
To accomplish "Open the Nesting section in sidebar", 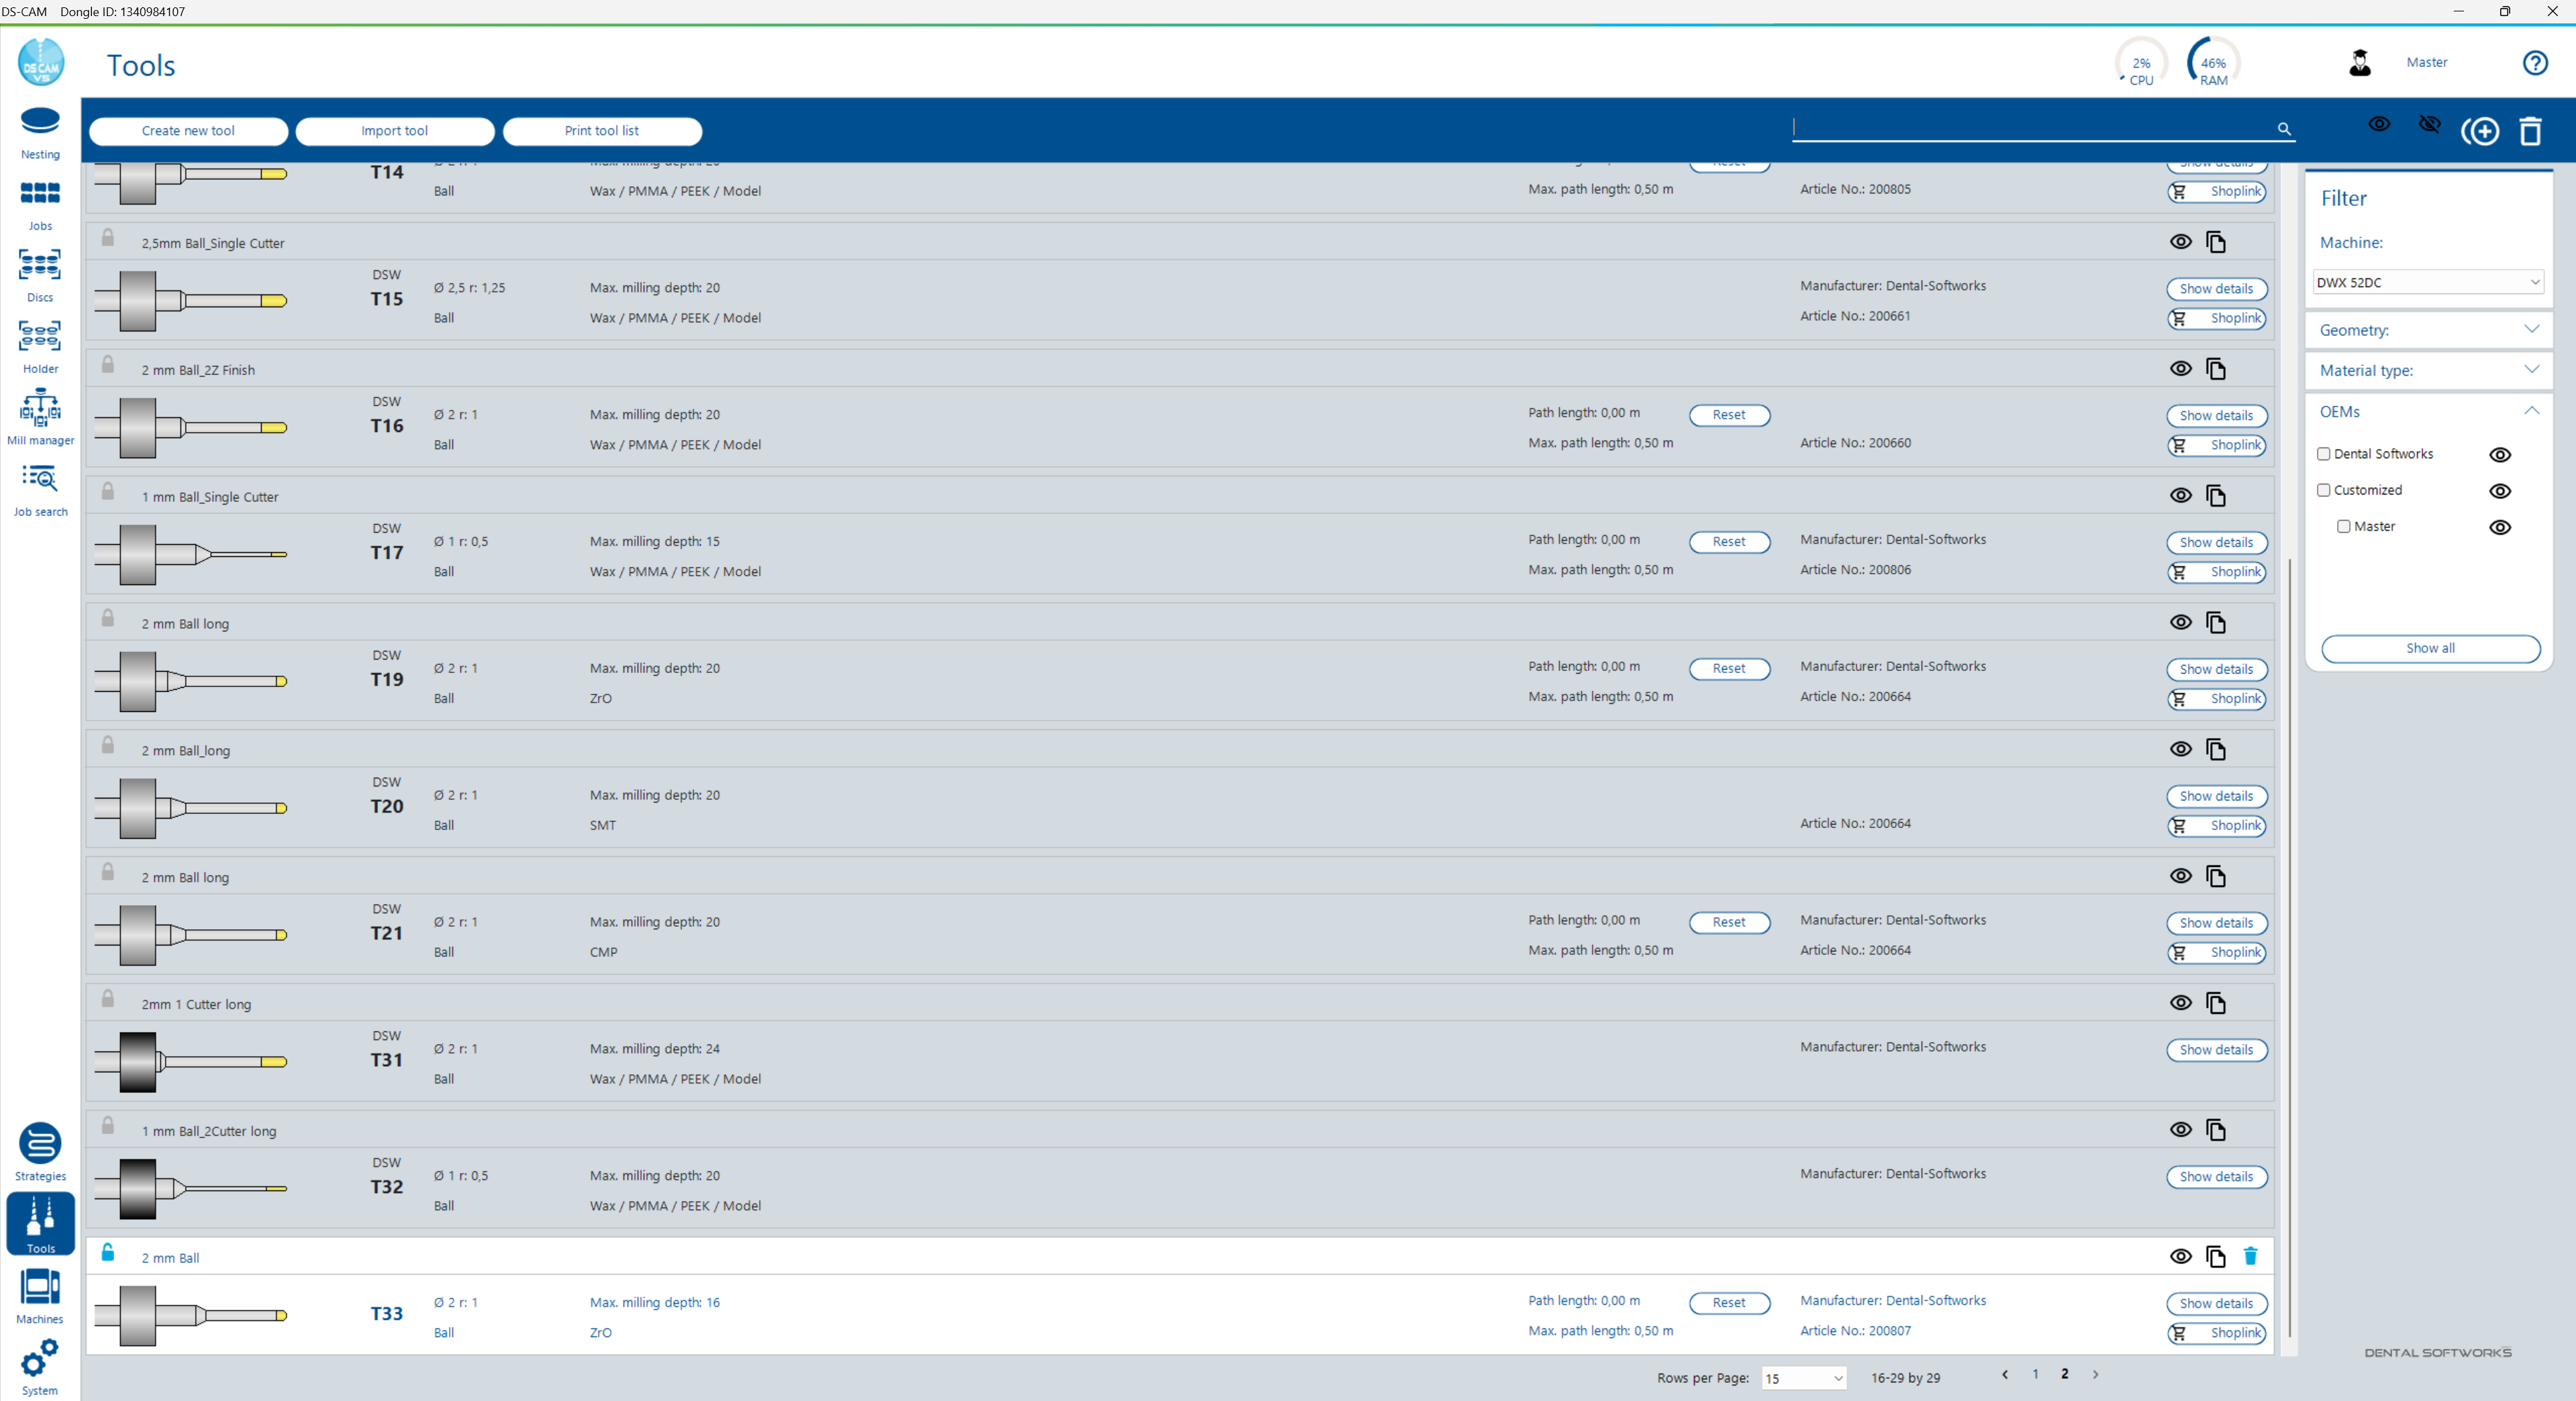I will click(x=40, y=132).
